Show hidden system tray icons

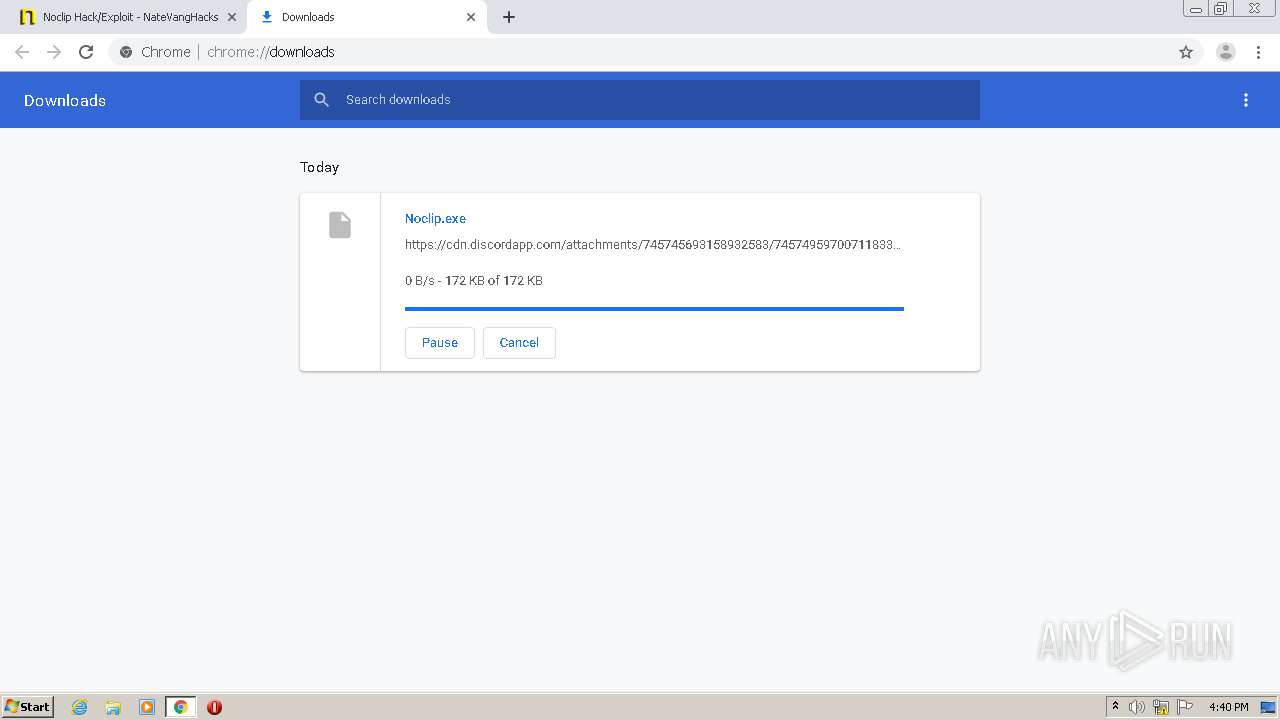(x=1115, y=707)
